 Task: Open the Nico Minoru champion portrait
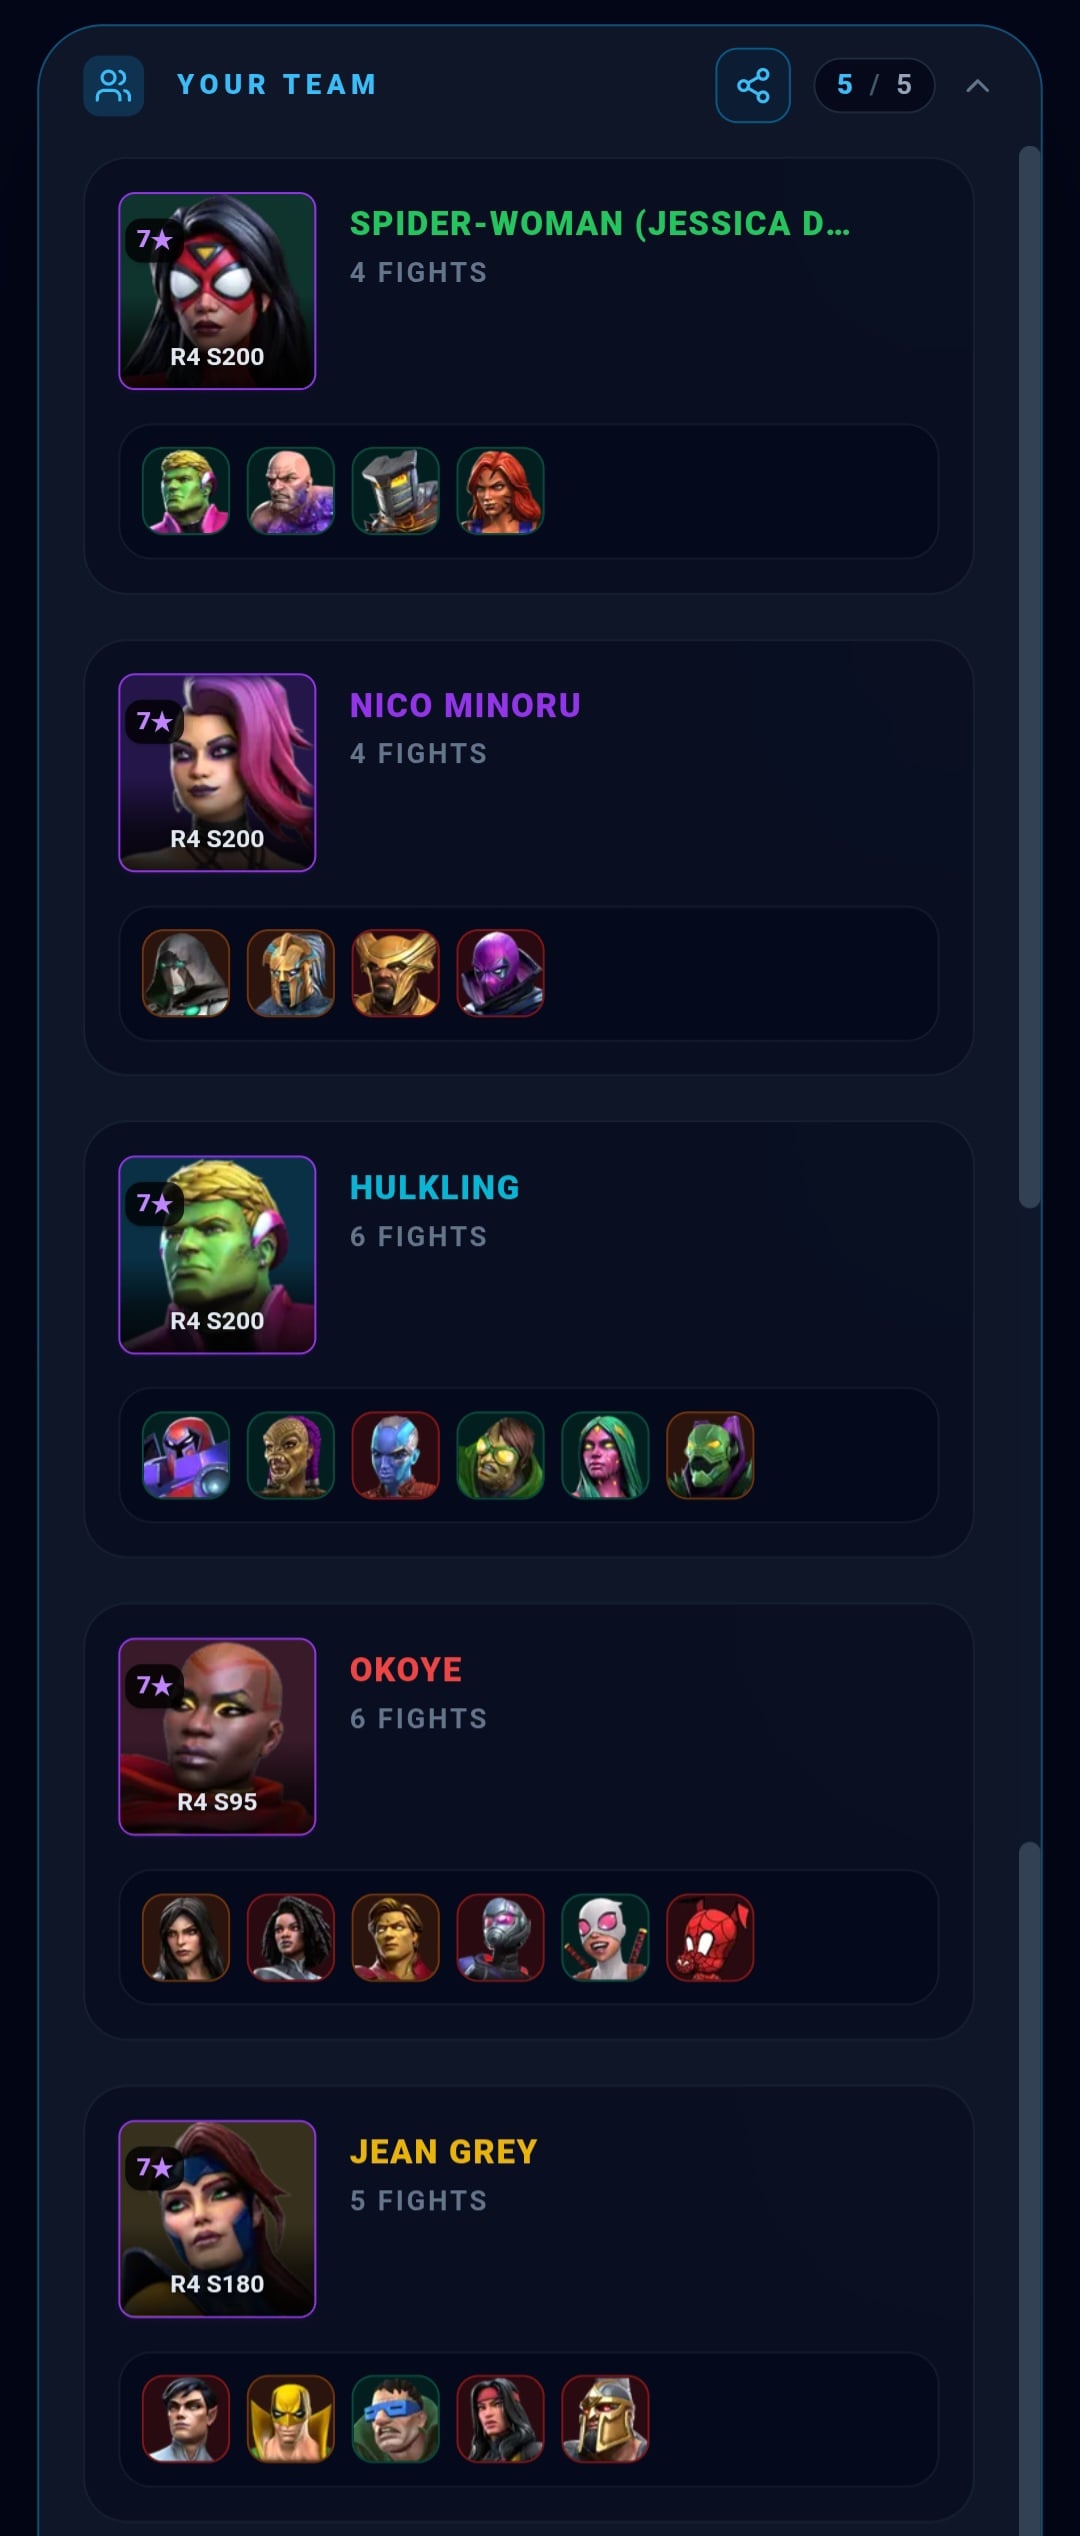pos(217,773)
